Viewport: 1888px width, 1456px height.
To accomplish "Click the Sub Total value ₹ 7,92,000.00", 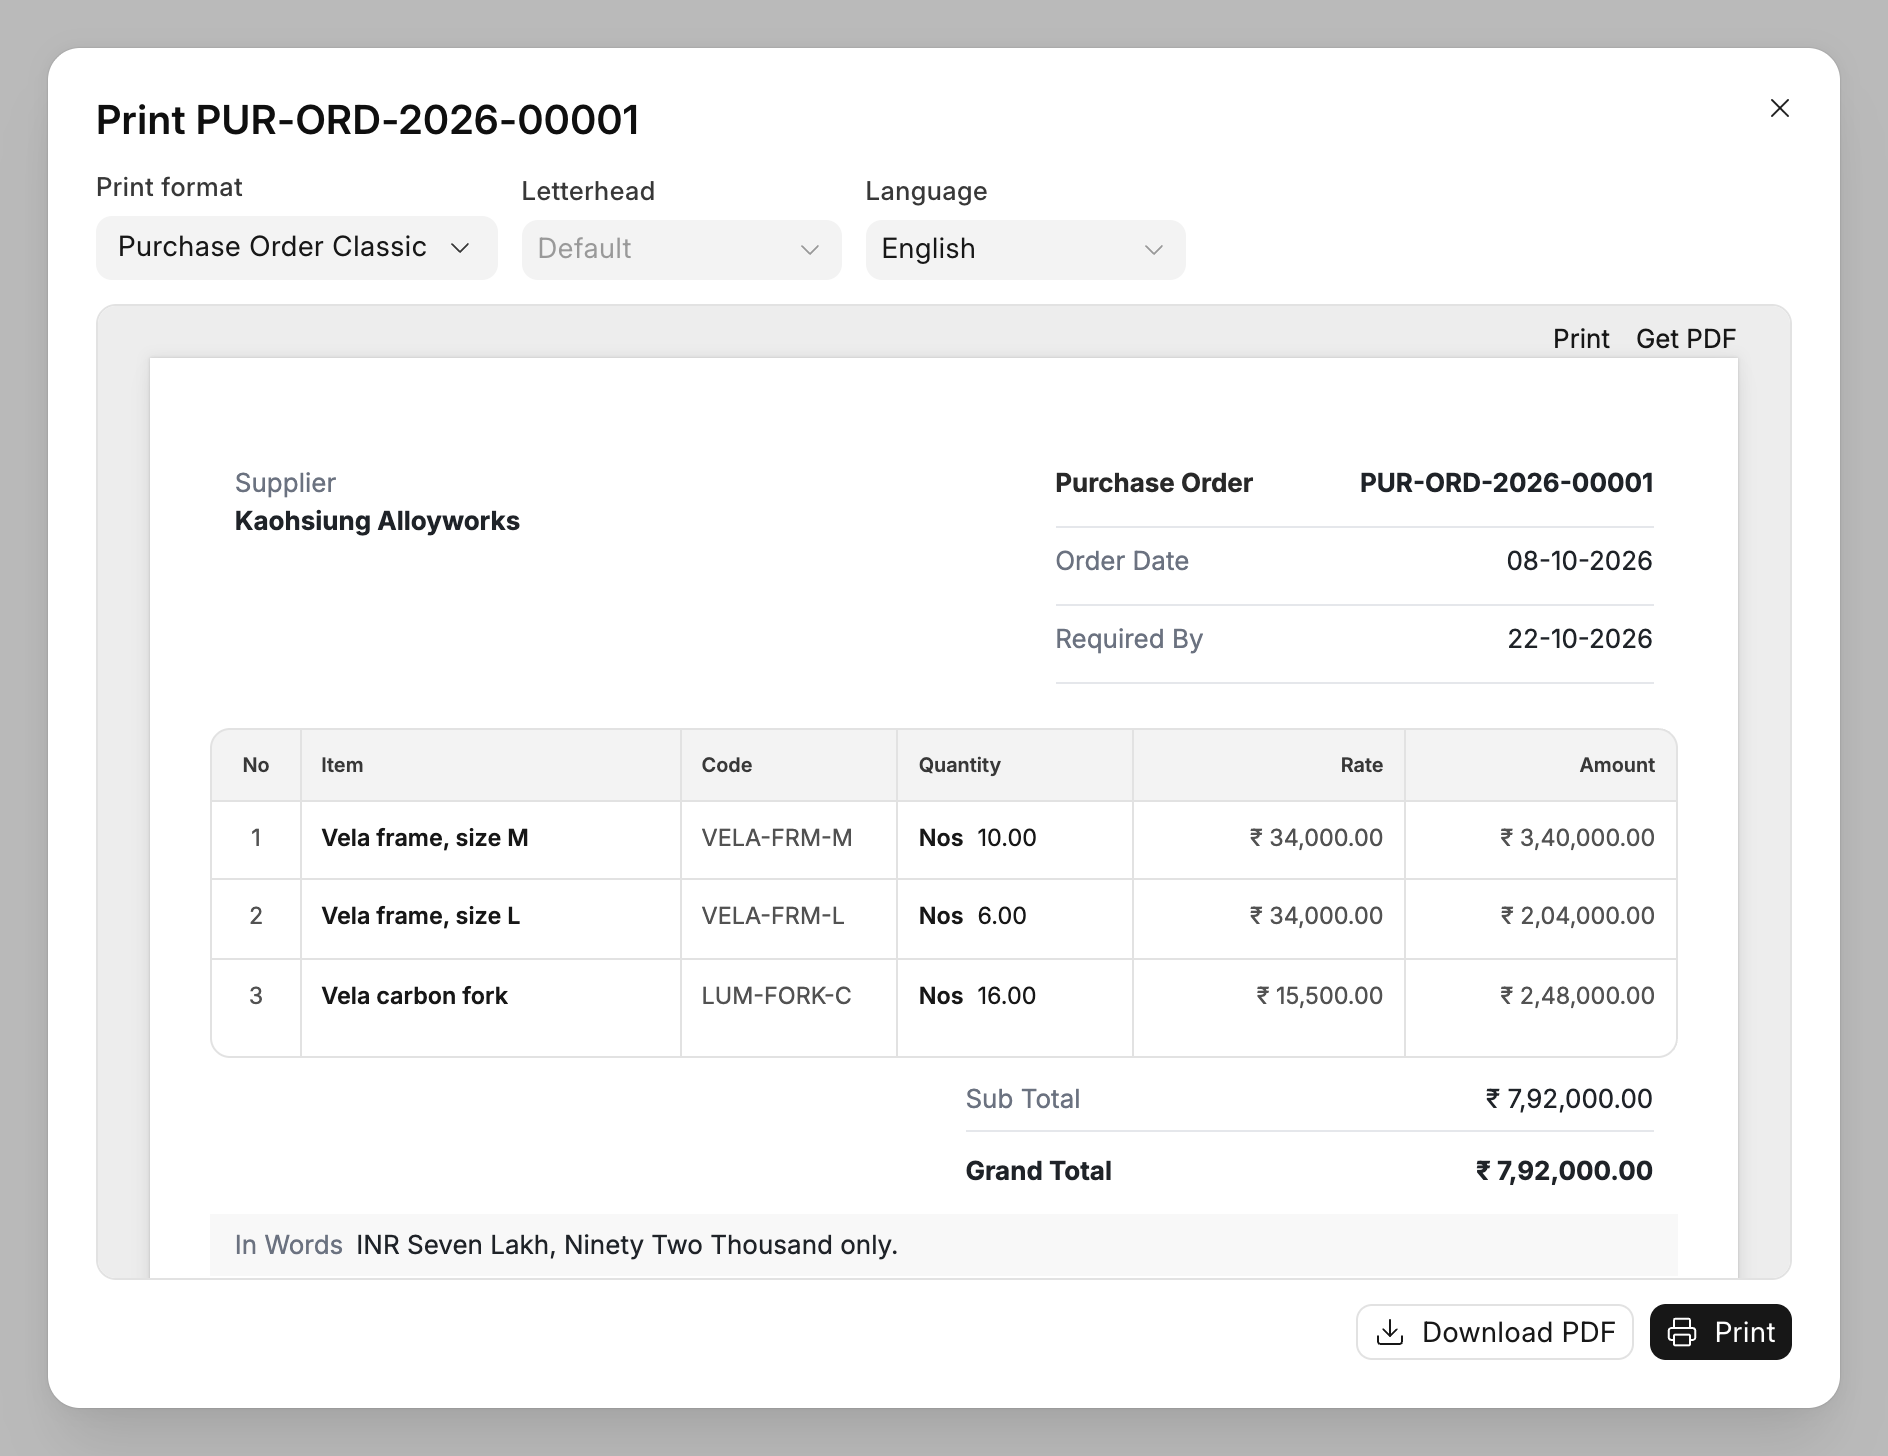I will coord(1568,1099).
